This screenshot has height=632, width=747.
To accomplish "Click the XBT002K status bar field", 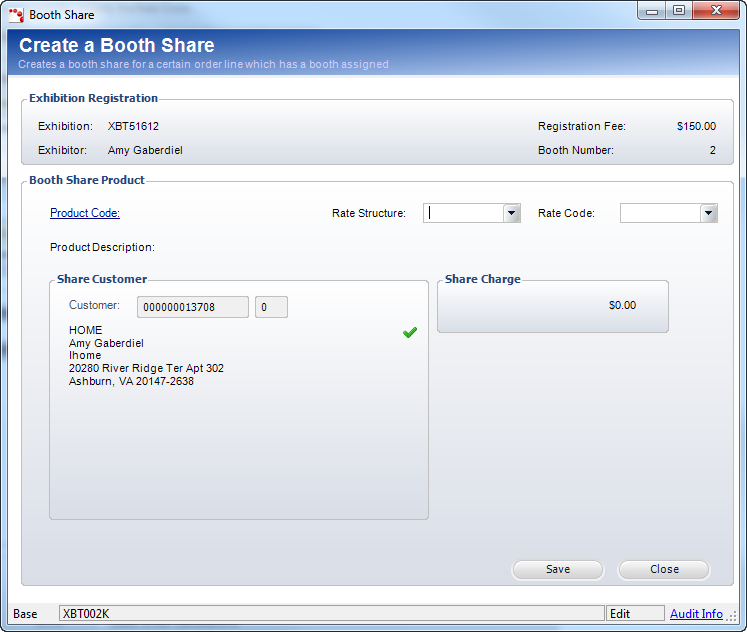I will click(x=332, y=613).
